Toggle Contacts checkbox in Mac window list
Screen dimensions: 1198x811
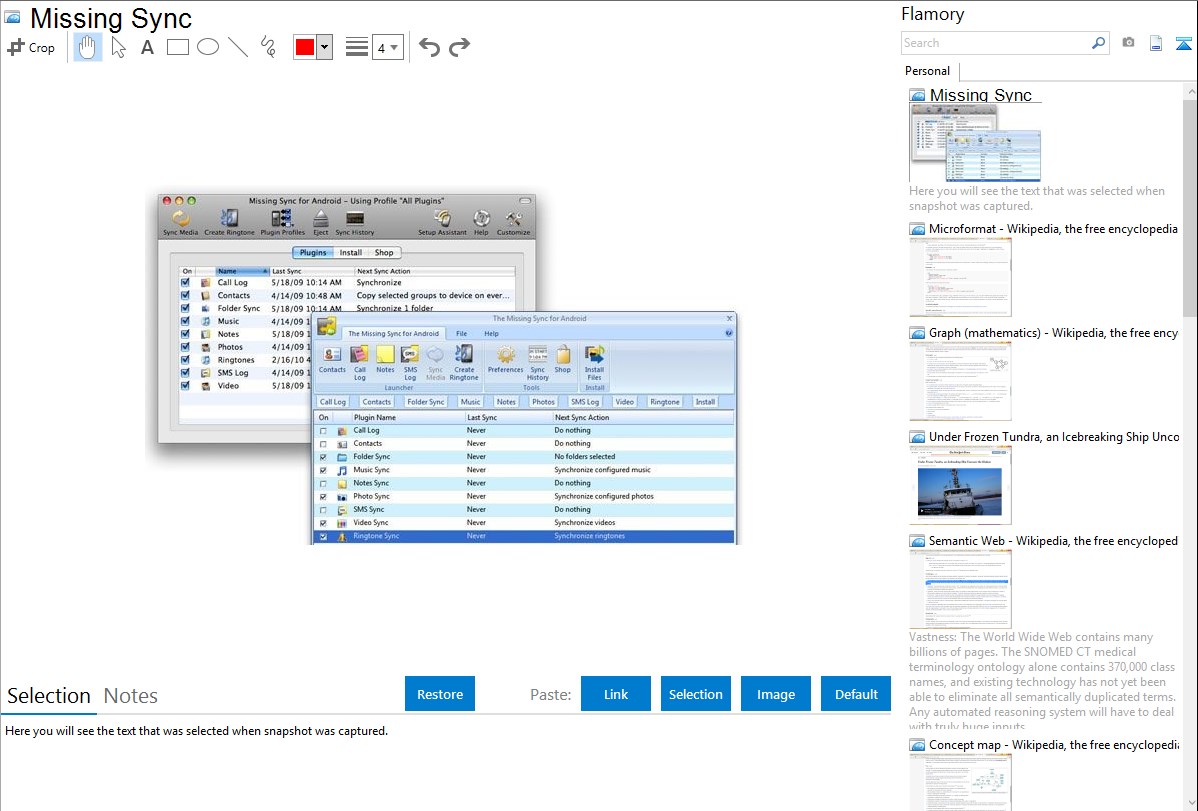(185, 295)
